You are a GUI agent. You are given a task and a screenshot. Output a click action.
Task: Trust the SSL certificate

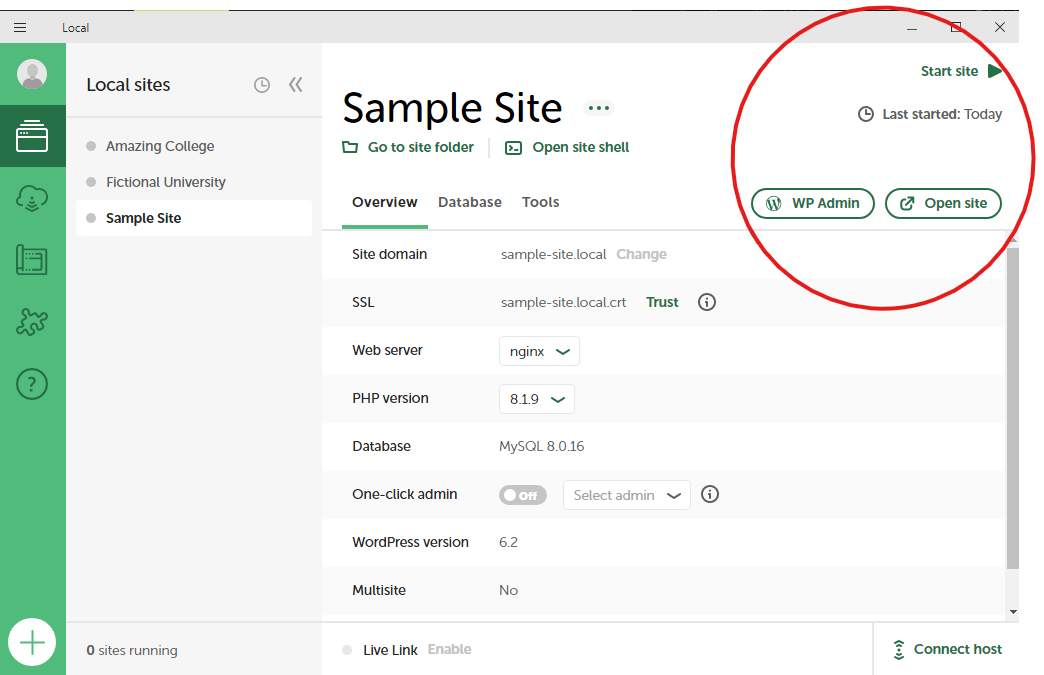(662, 302)
